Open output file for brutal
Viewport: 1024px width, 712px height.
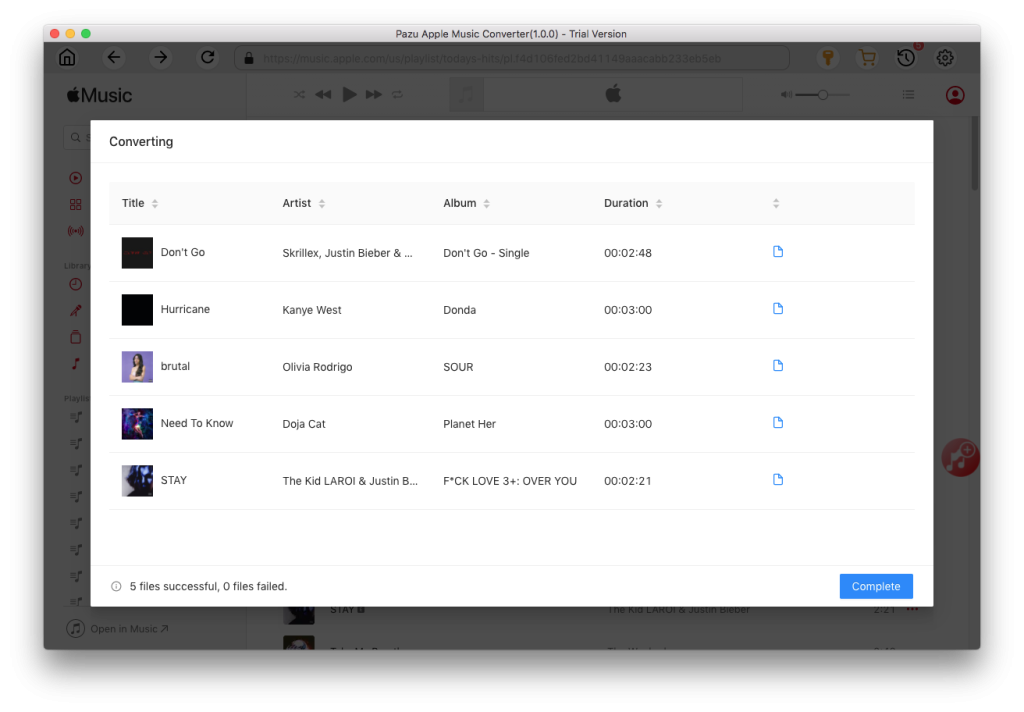tap(778, 365)
